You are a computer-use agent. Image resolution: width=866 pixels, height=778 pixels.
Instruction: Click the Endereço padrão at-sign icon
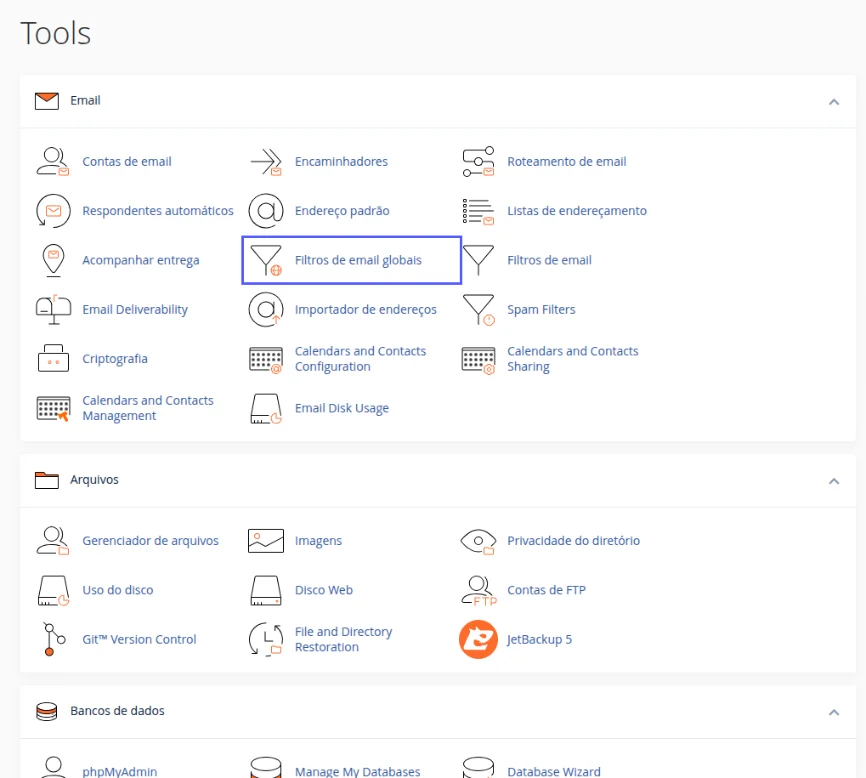tap(266, 211)
